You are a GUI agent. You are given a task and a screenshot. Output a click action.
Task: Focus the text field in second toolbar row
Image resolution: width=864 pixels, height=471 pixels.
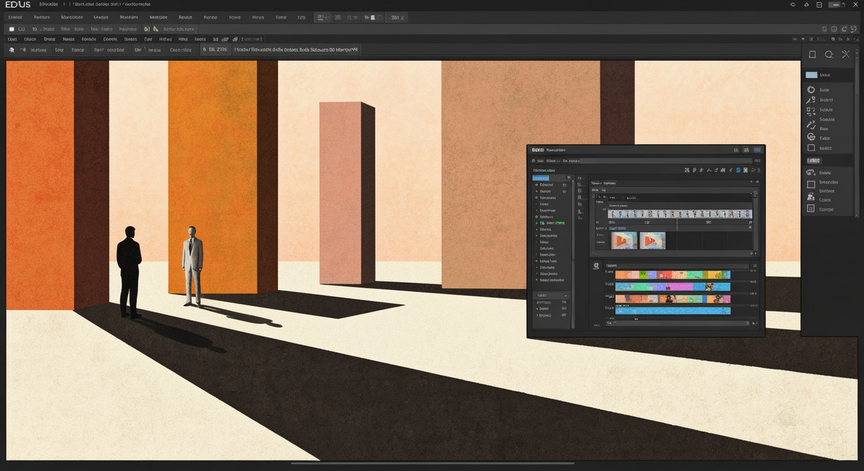[178, 29]
